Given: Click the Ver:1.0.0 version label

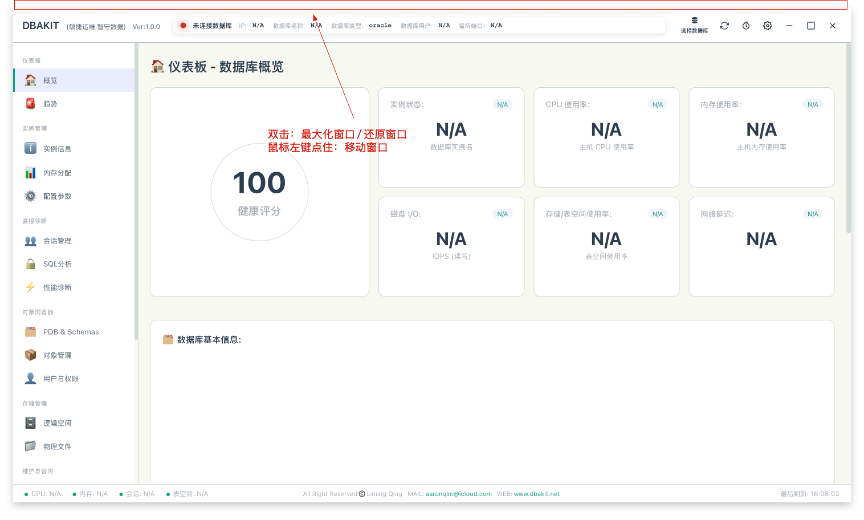Looking at the screenshot, I should pos(147,26).
